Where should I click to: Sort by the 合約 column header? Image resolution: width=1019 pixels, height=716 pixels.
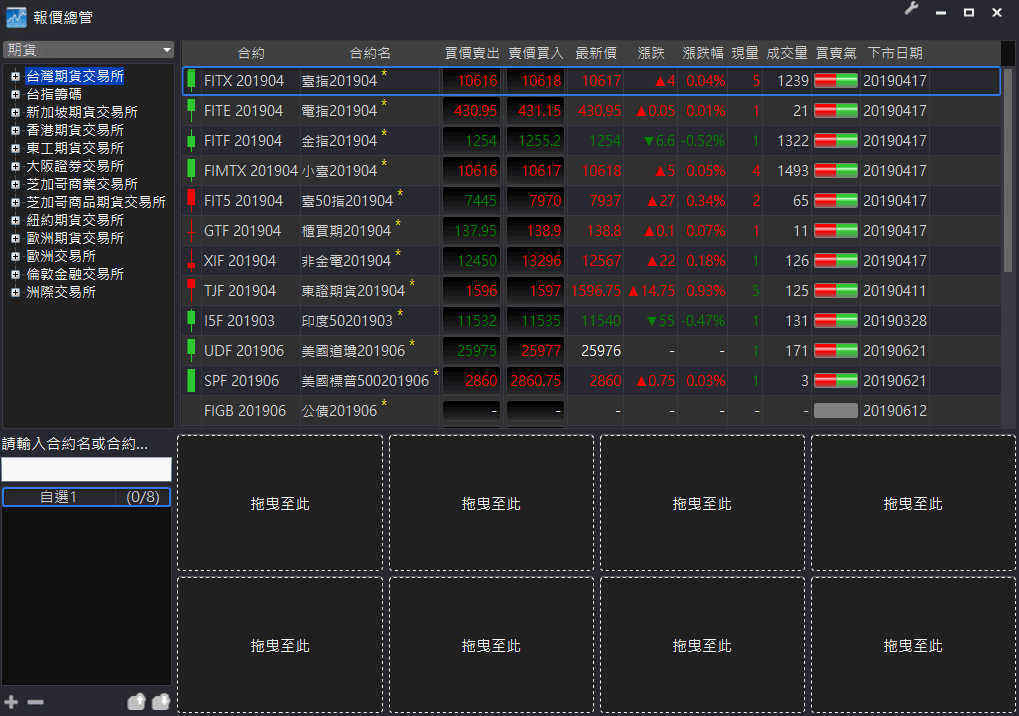click(251, 53)
